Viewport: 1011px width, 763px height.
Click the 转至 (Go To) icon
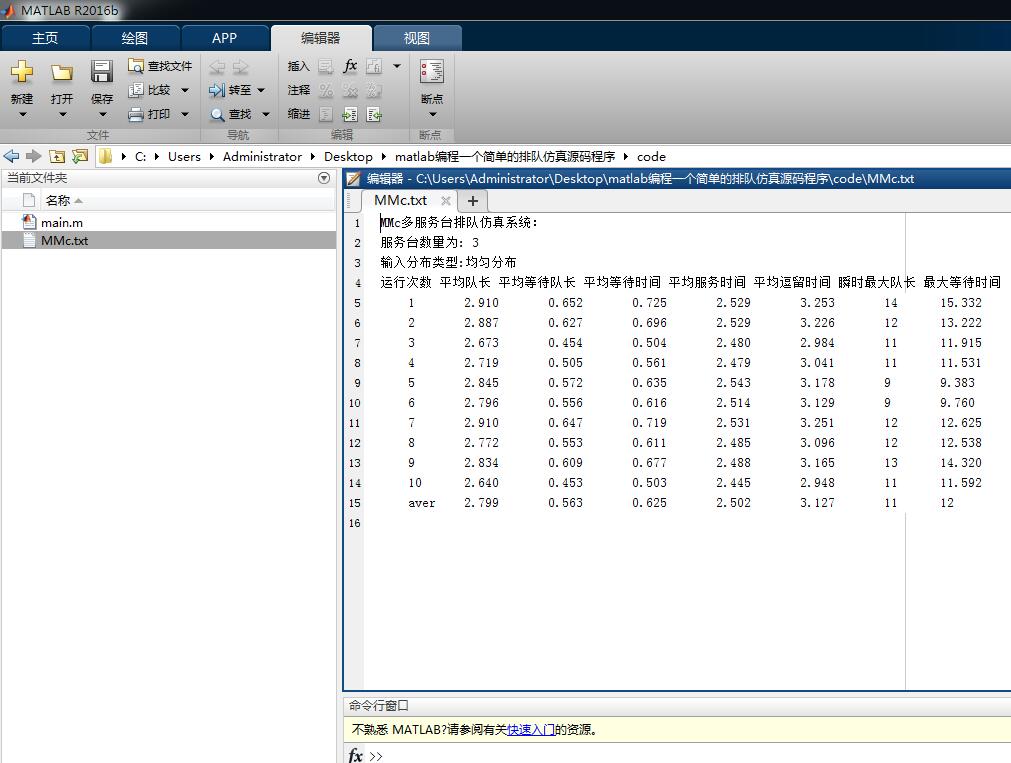click(x=217, y=90)
